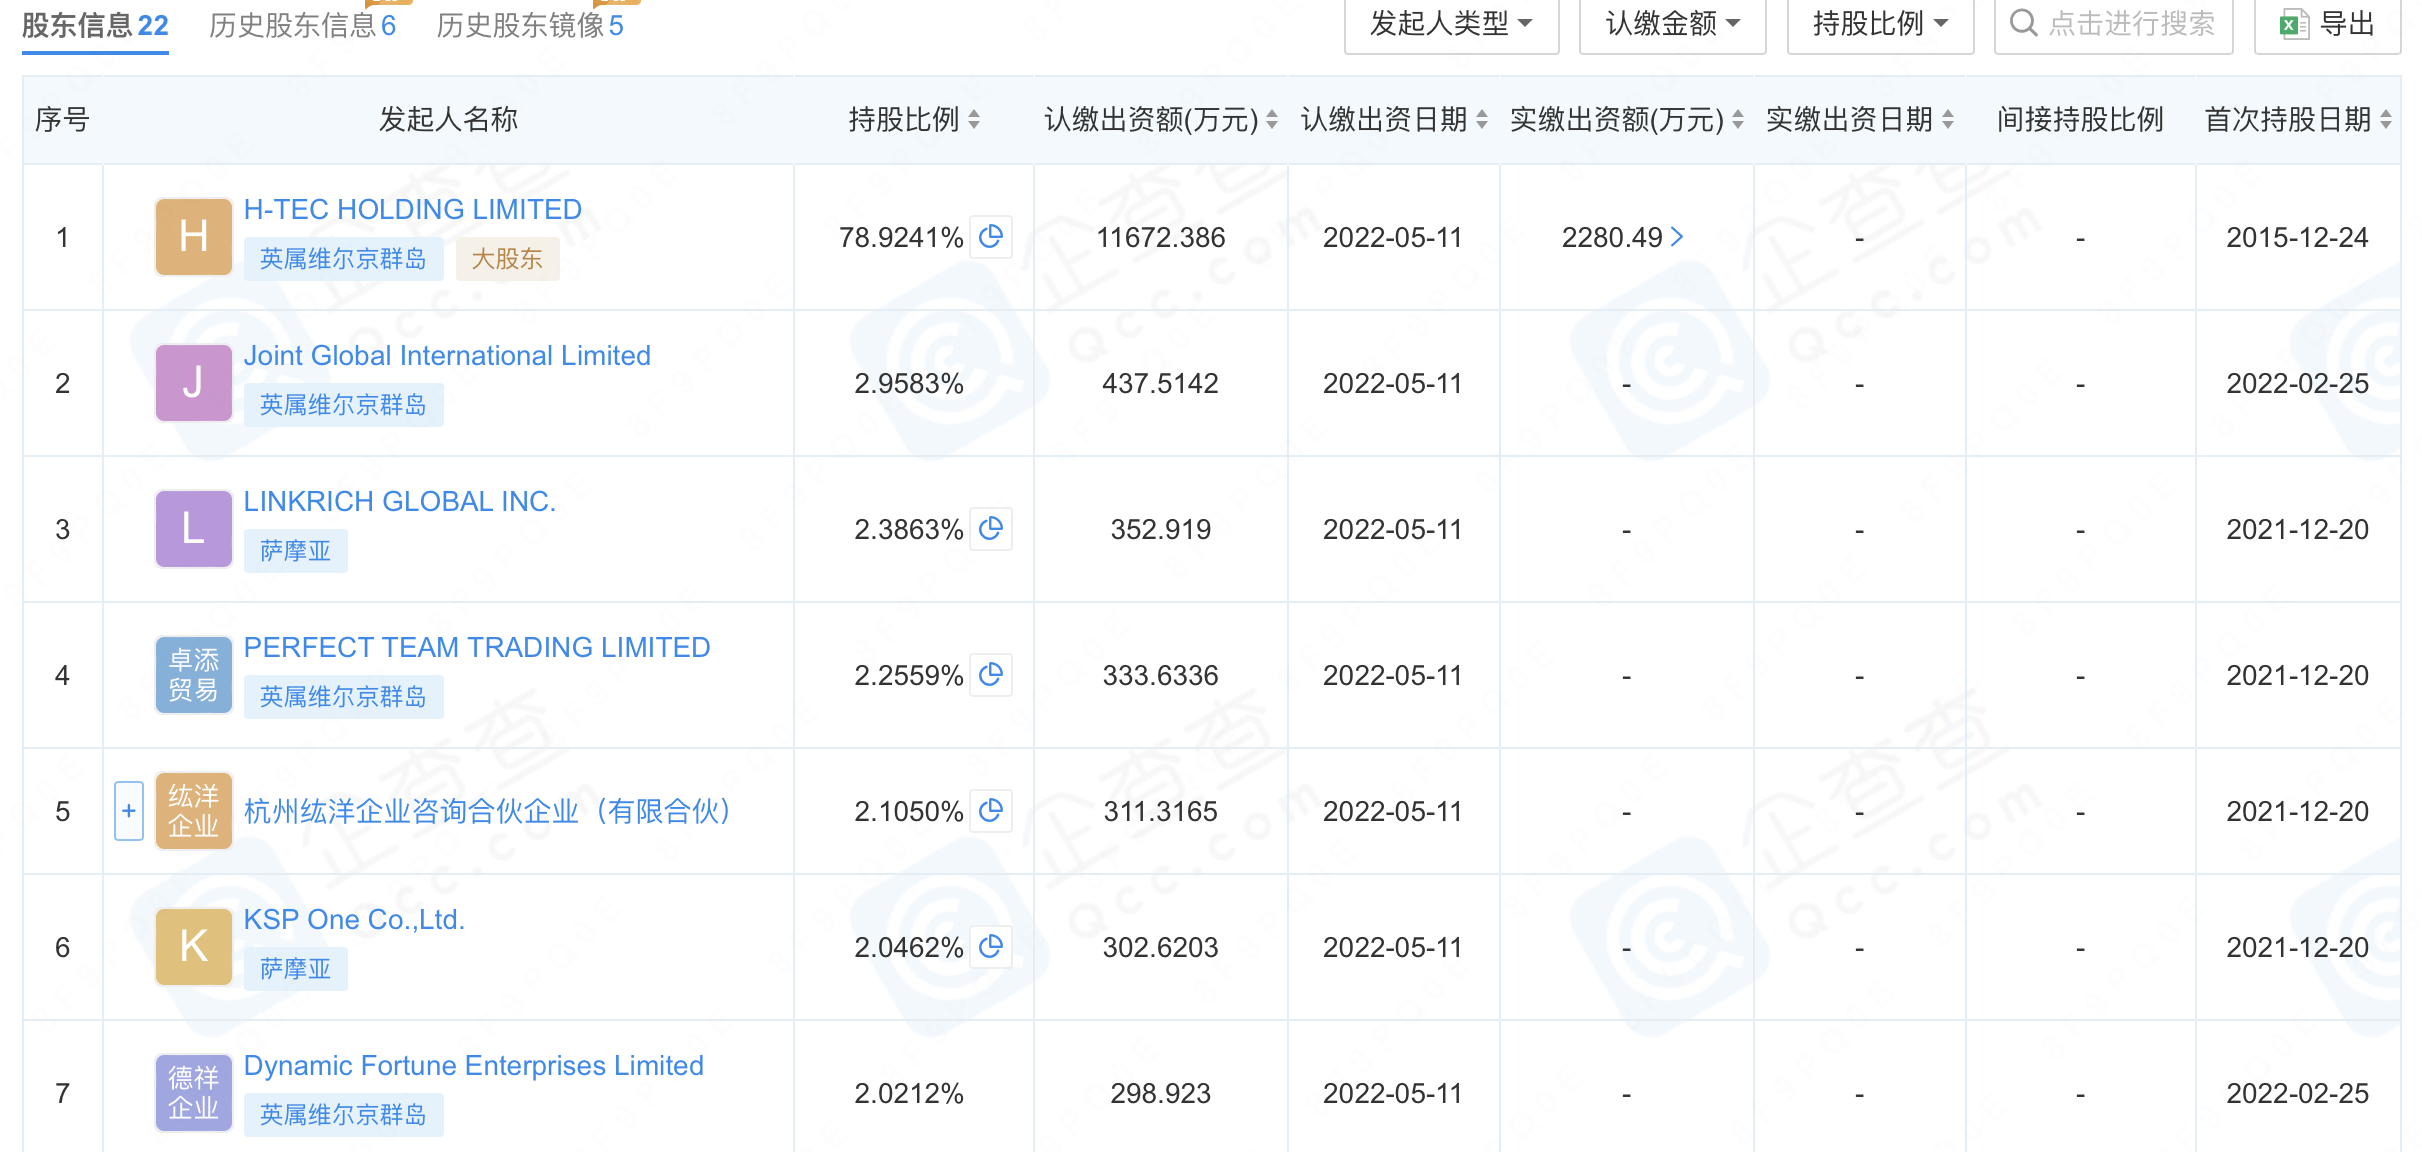Open equity chart icon for KSP One
Image resolution: width=2422 pixels, height=1152 pixels.
pos(991,947)
